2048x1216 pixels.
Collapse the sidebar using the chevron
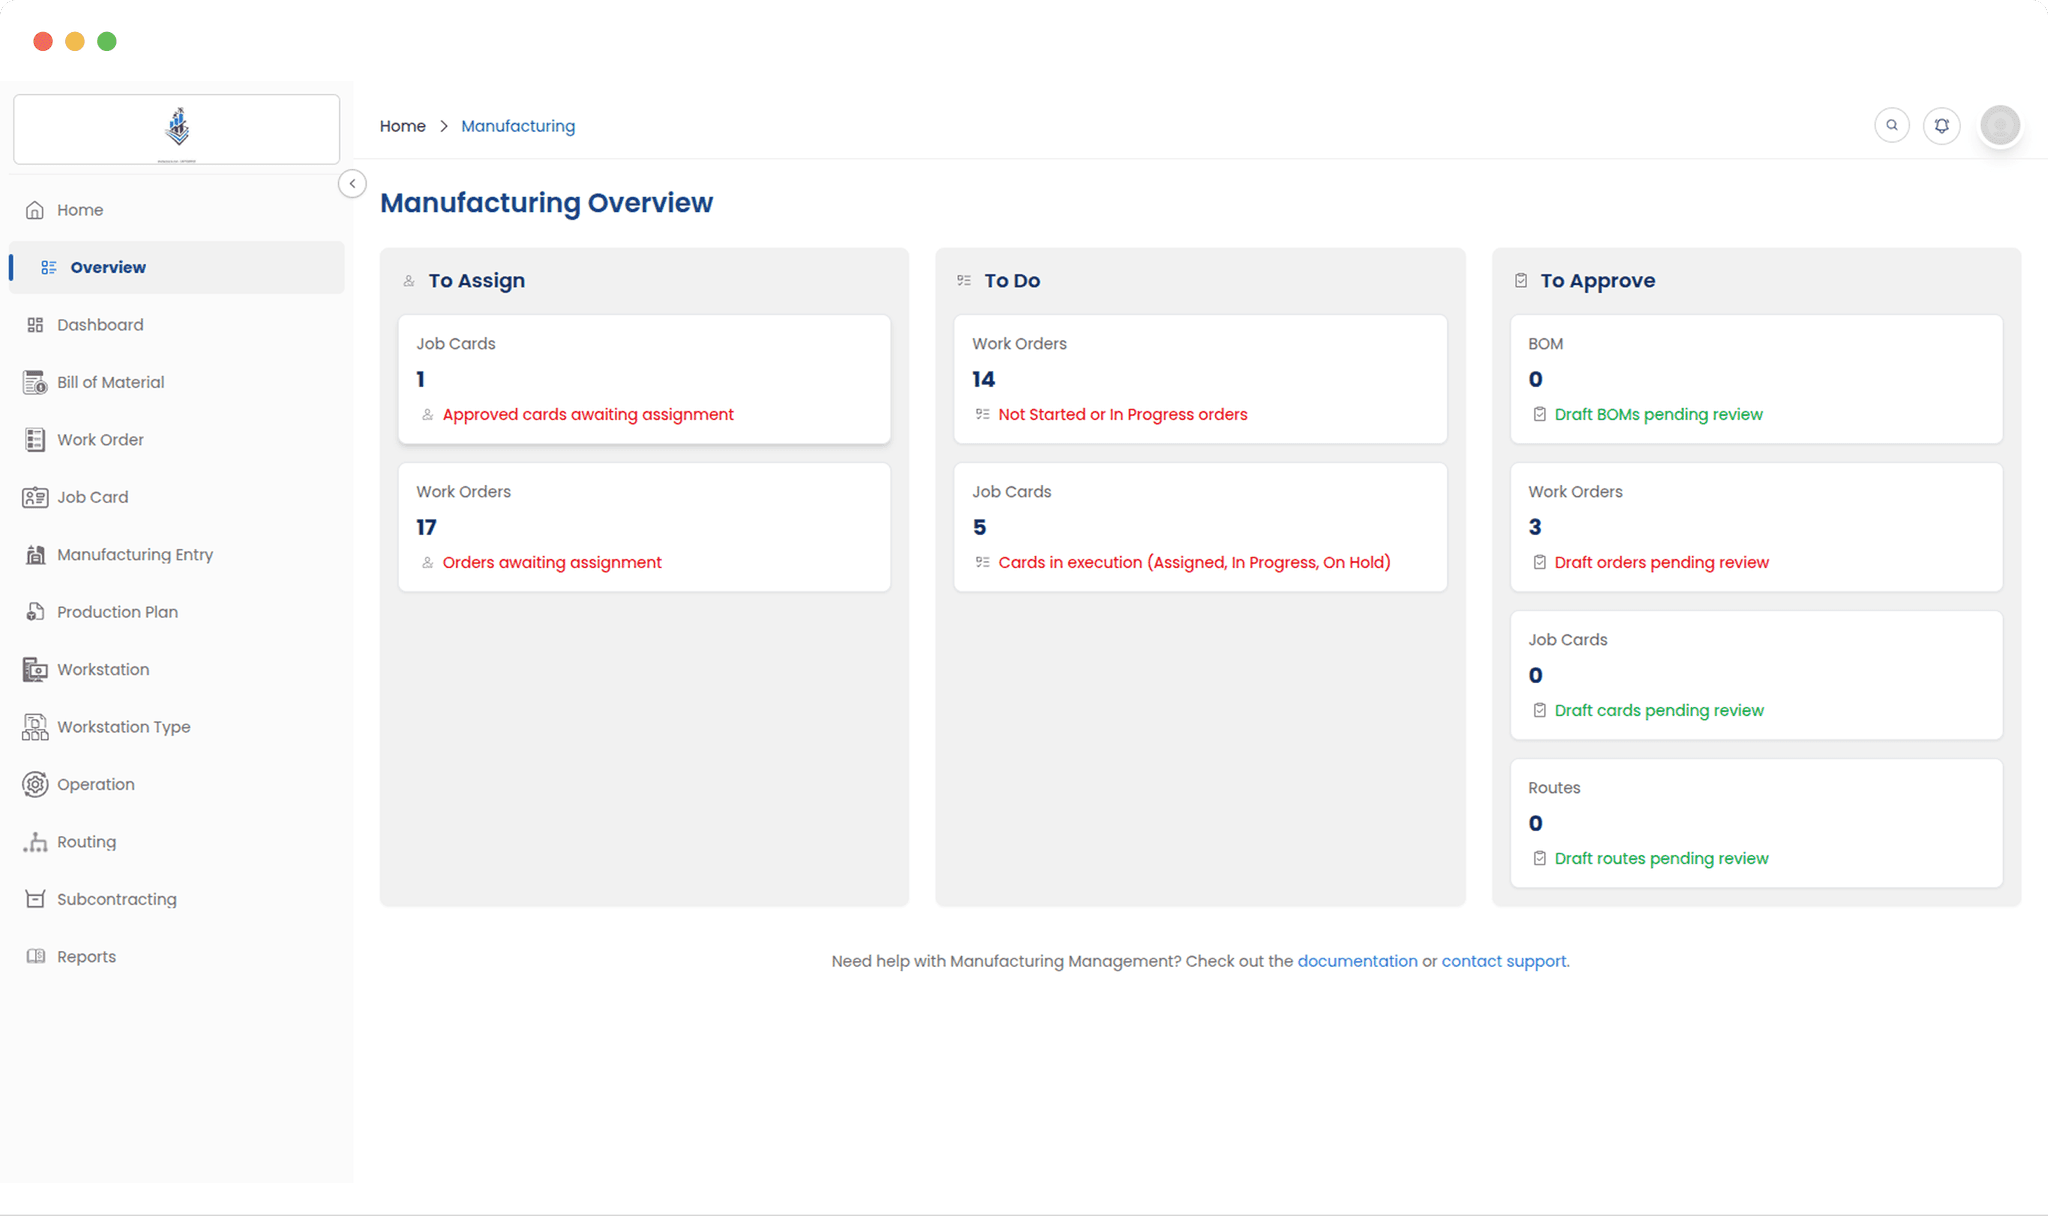[352, 183]
